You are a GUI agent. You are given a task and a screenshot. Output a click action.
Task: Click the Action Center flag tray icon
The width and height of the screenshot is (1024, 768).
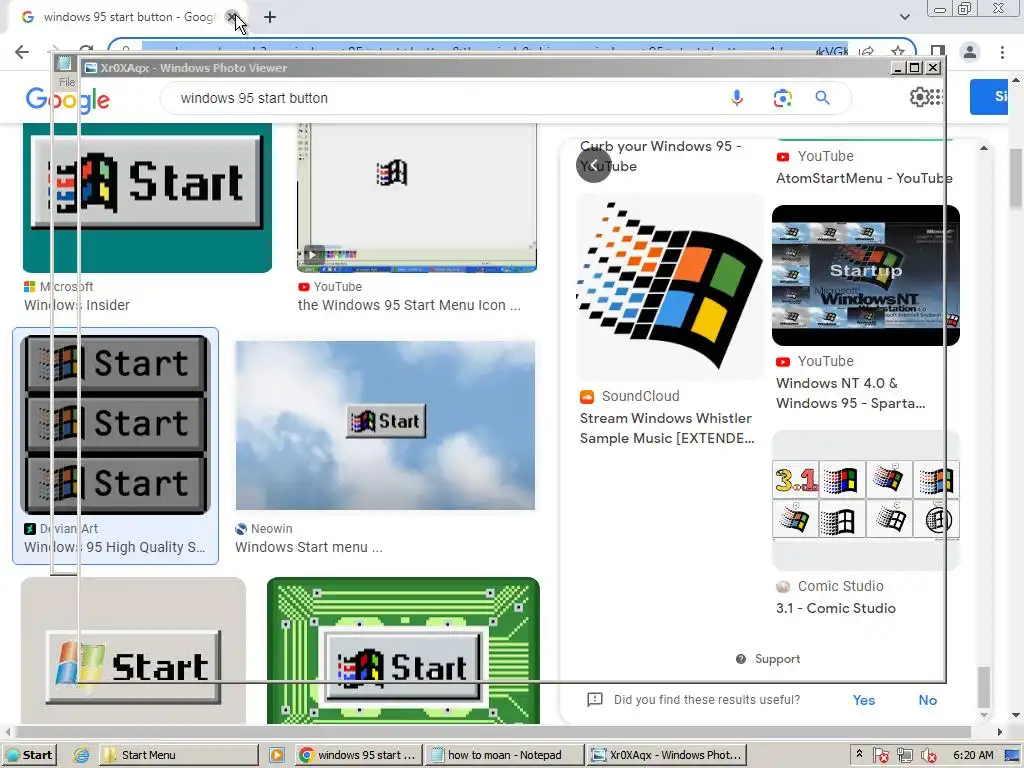tap(880, 756)
